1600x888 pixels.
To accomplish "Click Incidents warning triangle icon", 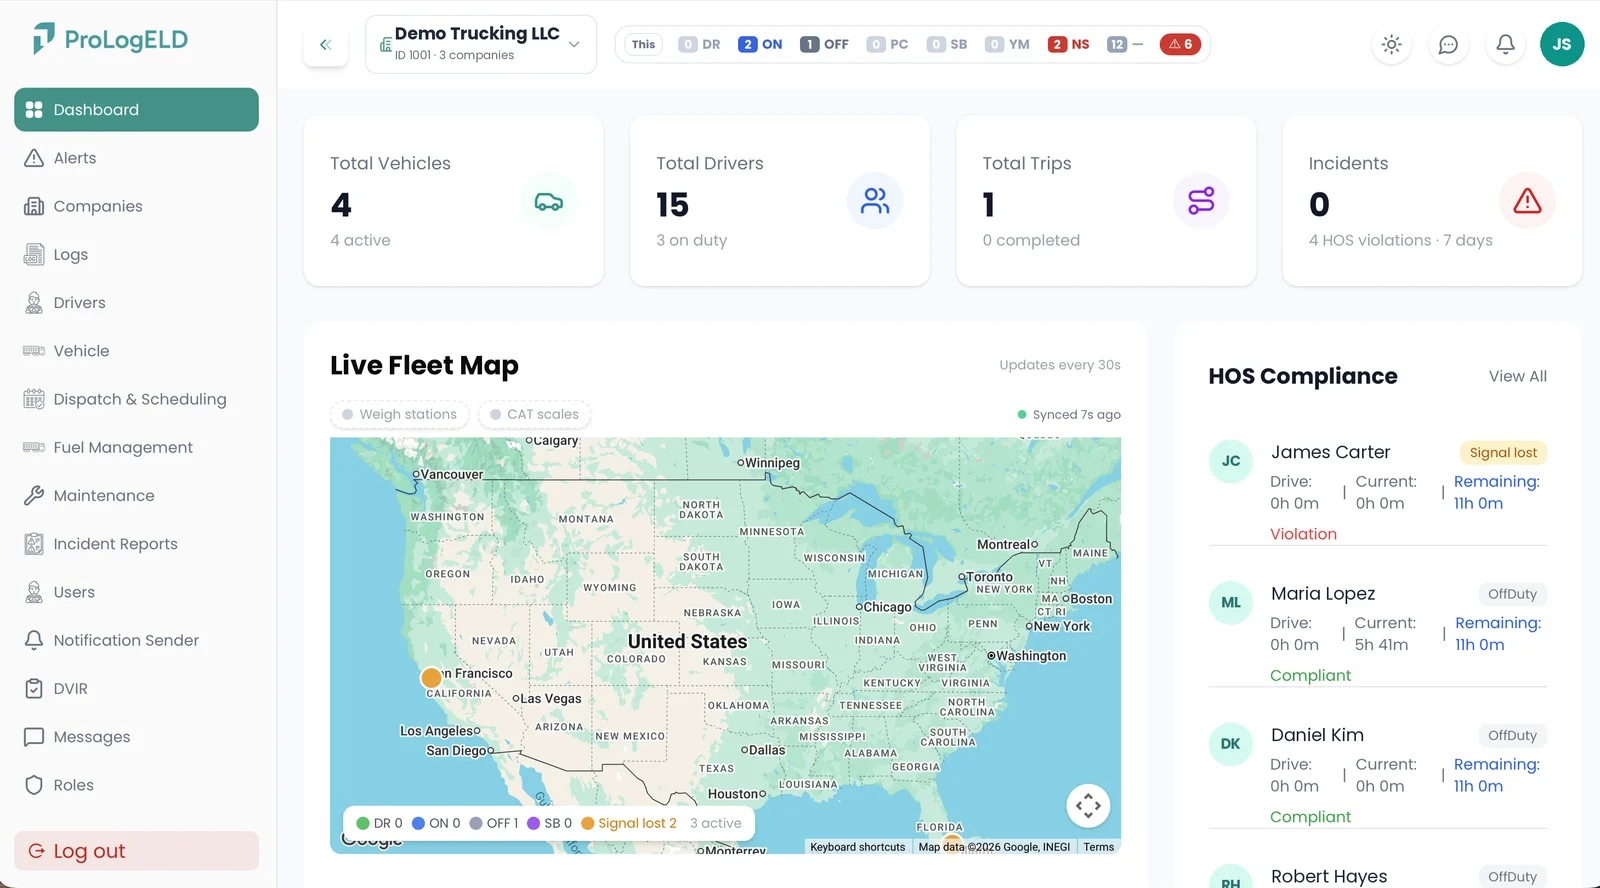I will pyautogui.click(x=1527, y=201).
